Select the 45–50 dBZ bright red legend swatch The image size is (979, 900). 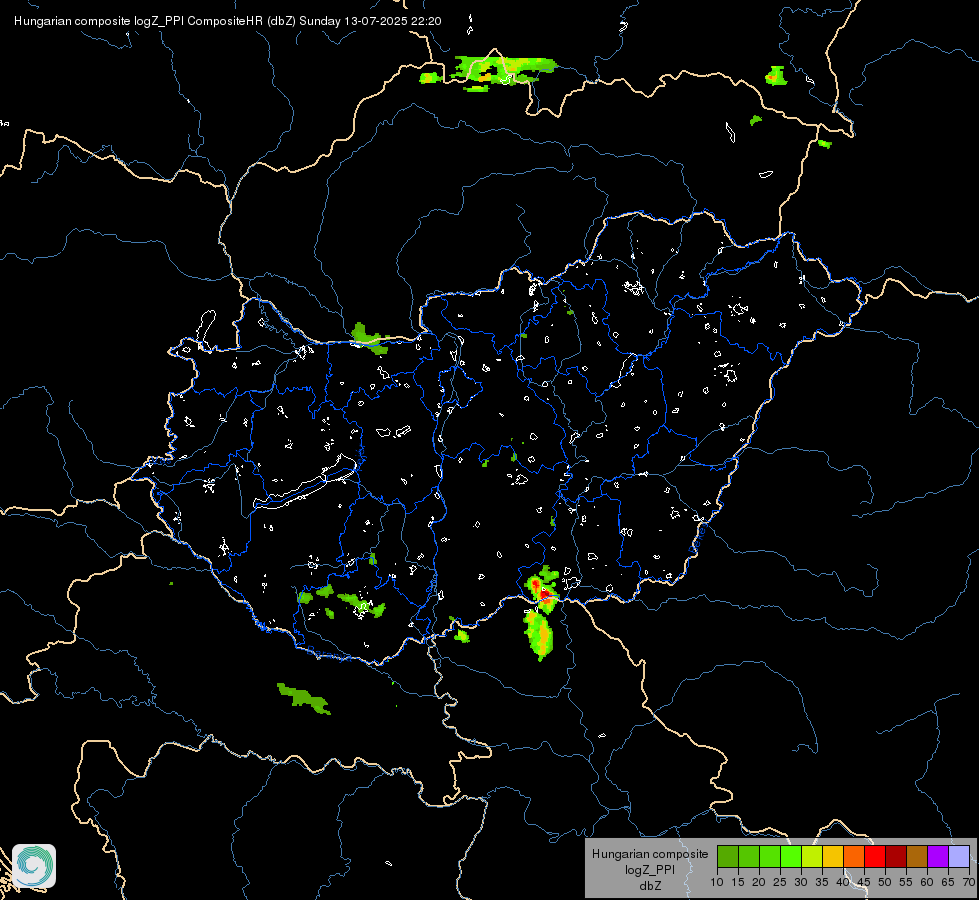pos(875,856)
